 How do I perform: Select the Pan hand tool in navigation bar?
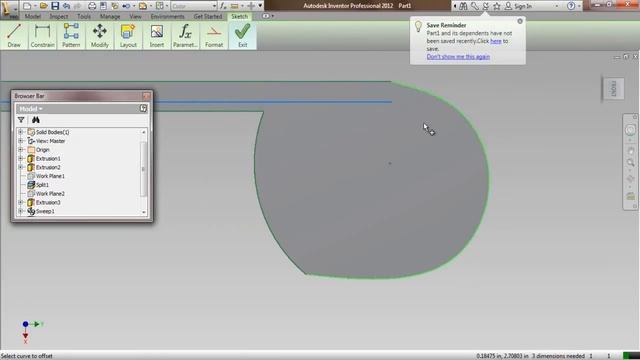click(x=630, y=151)
